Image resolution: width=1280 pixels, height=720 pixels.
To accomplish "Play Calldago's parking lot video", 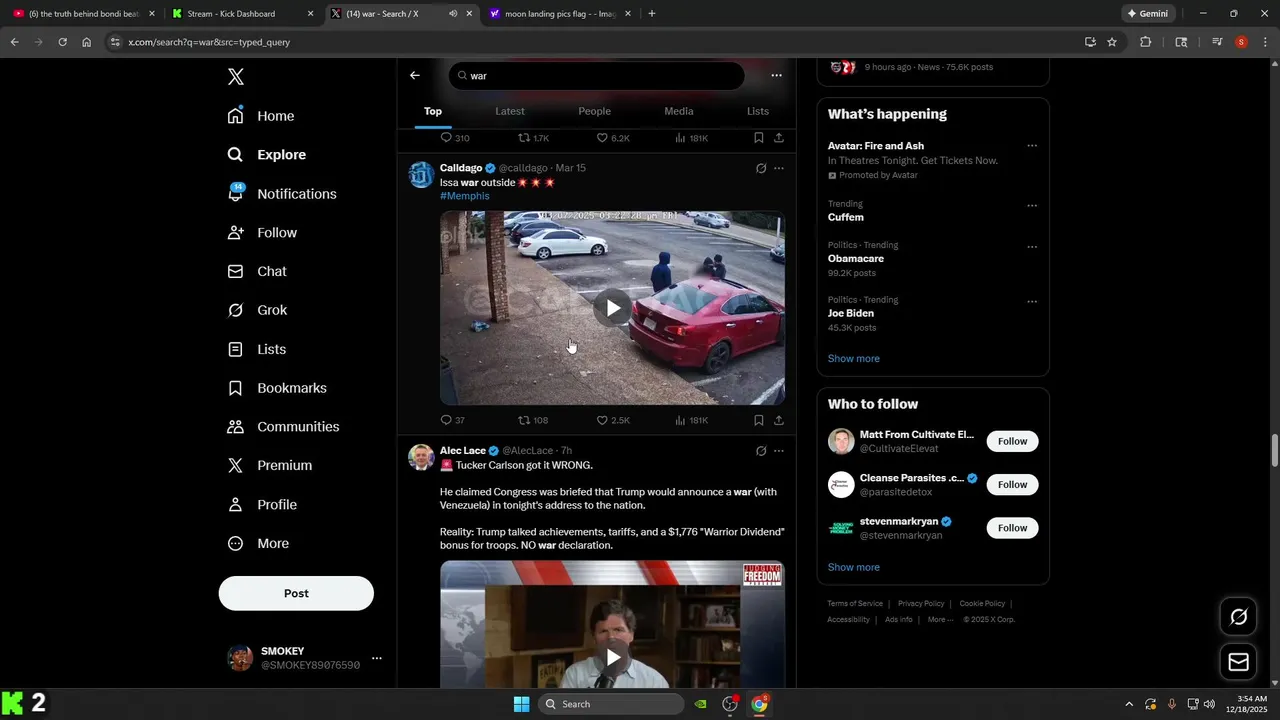I will point(612,308).
